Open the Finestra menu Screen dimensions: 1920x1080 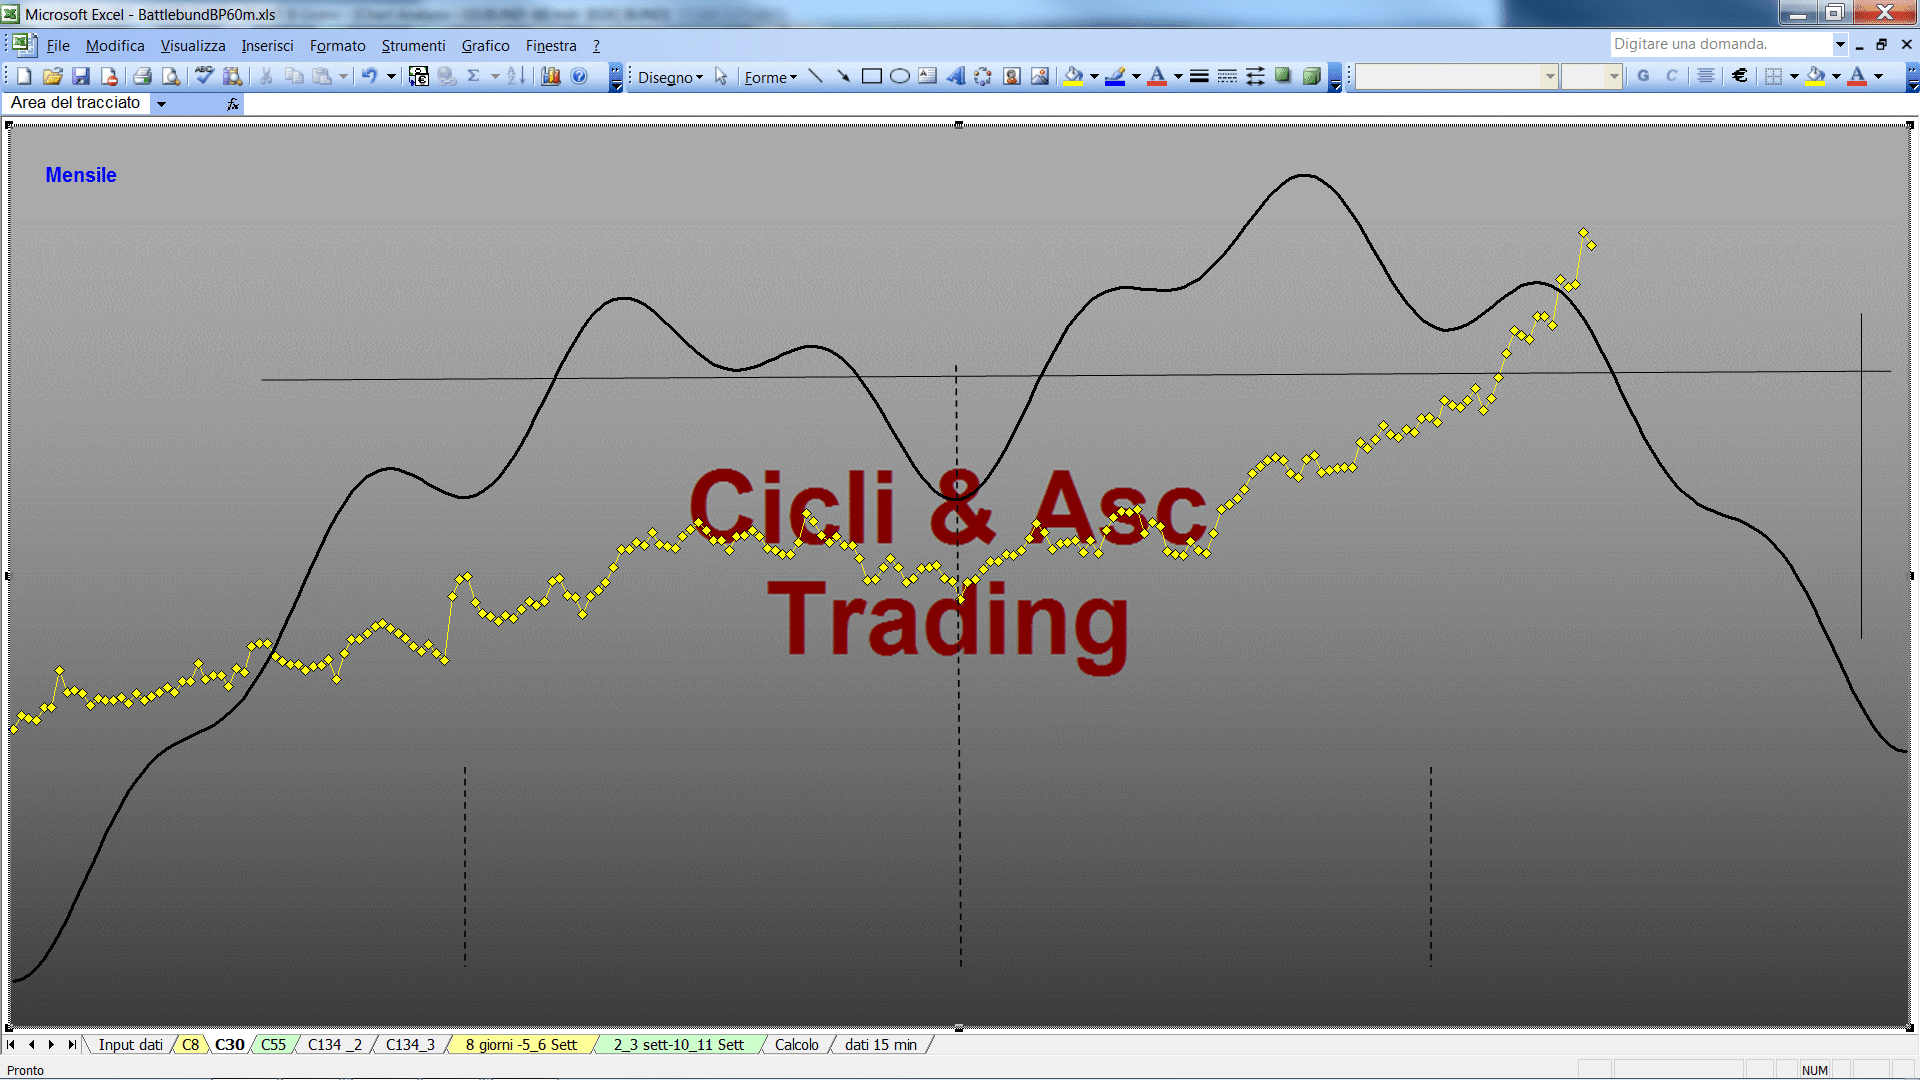(x=551, y=45)
